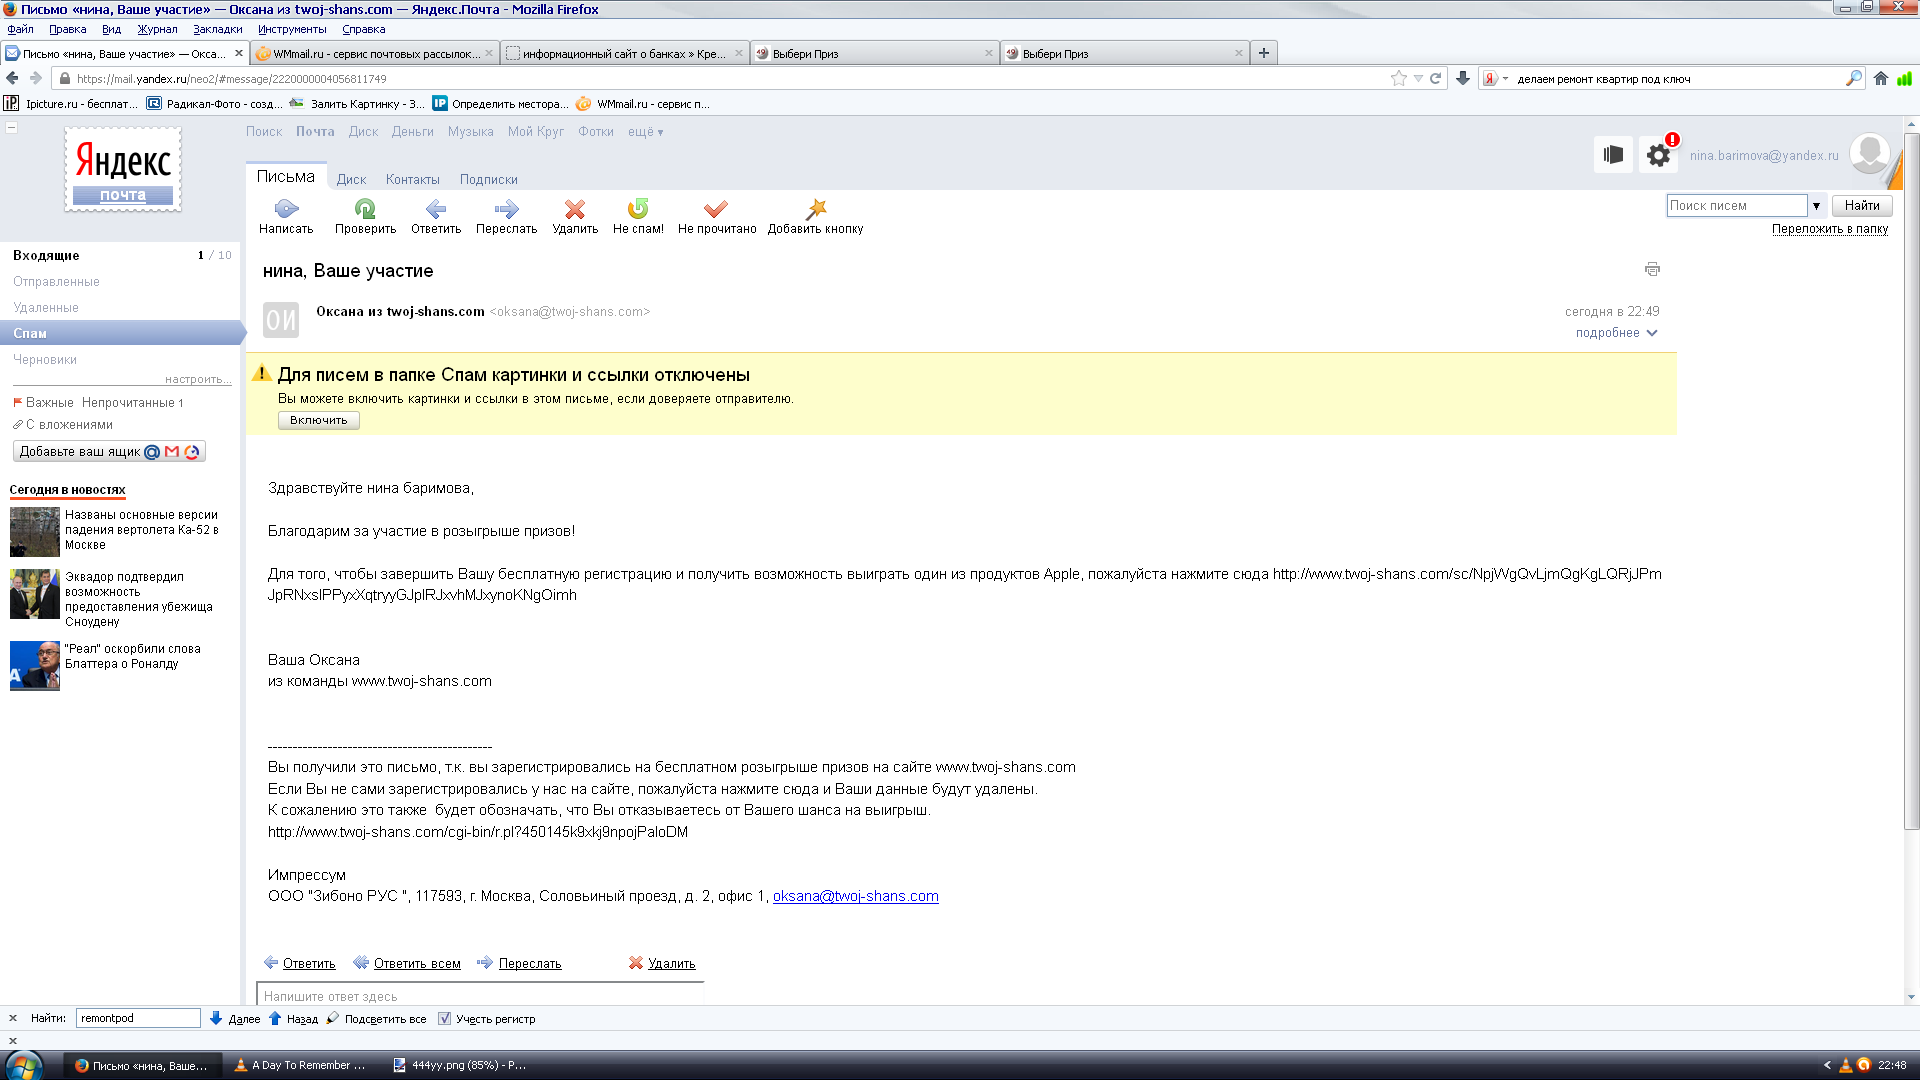Open ещё dropdown in top navigation
The width and height of the screenshot is (1920, 1080).
pyautogui.click(x=645, y=132)
